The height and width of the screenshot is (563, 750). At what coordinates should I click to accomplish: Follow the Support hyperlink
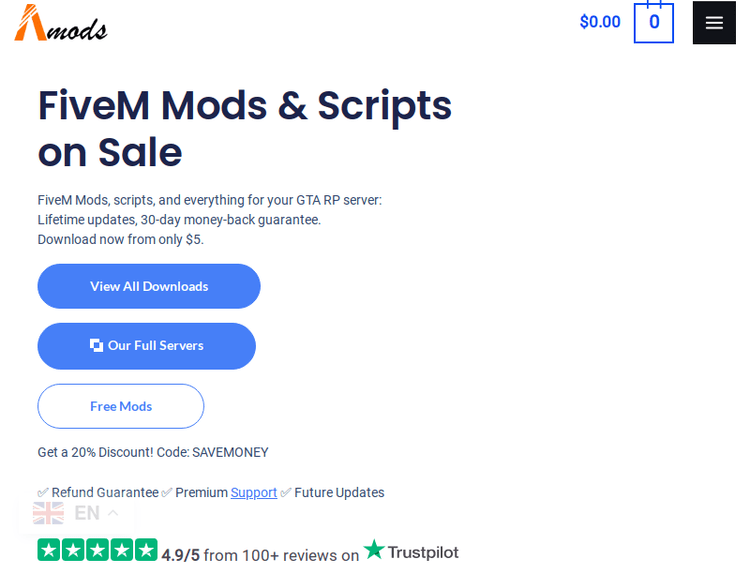pyautogui.click(x=254, y=493)
